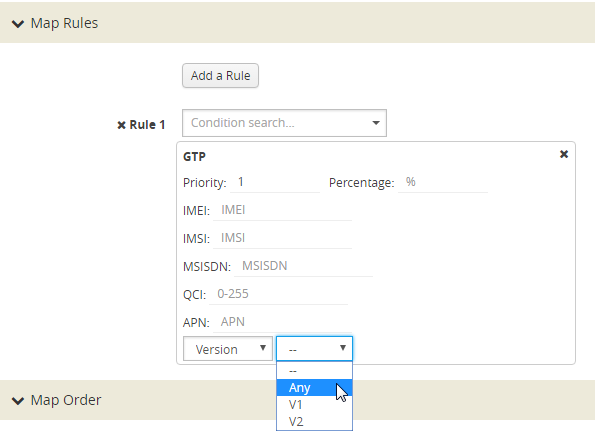Click the Priority input field
Image resolution: width=595 pixels, height=436 pixels.
click(x=275, y=183)
